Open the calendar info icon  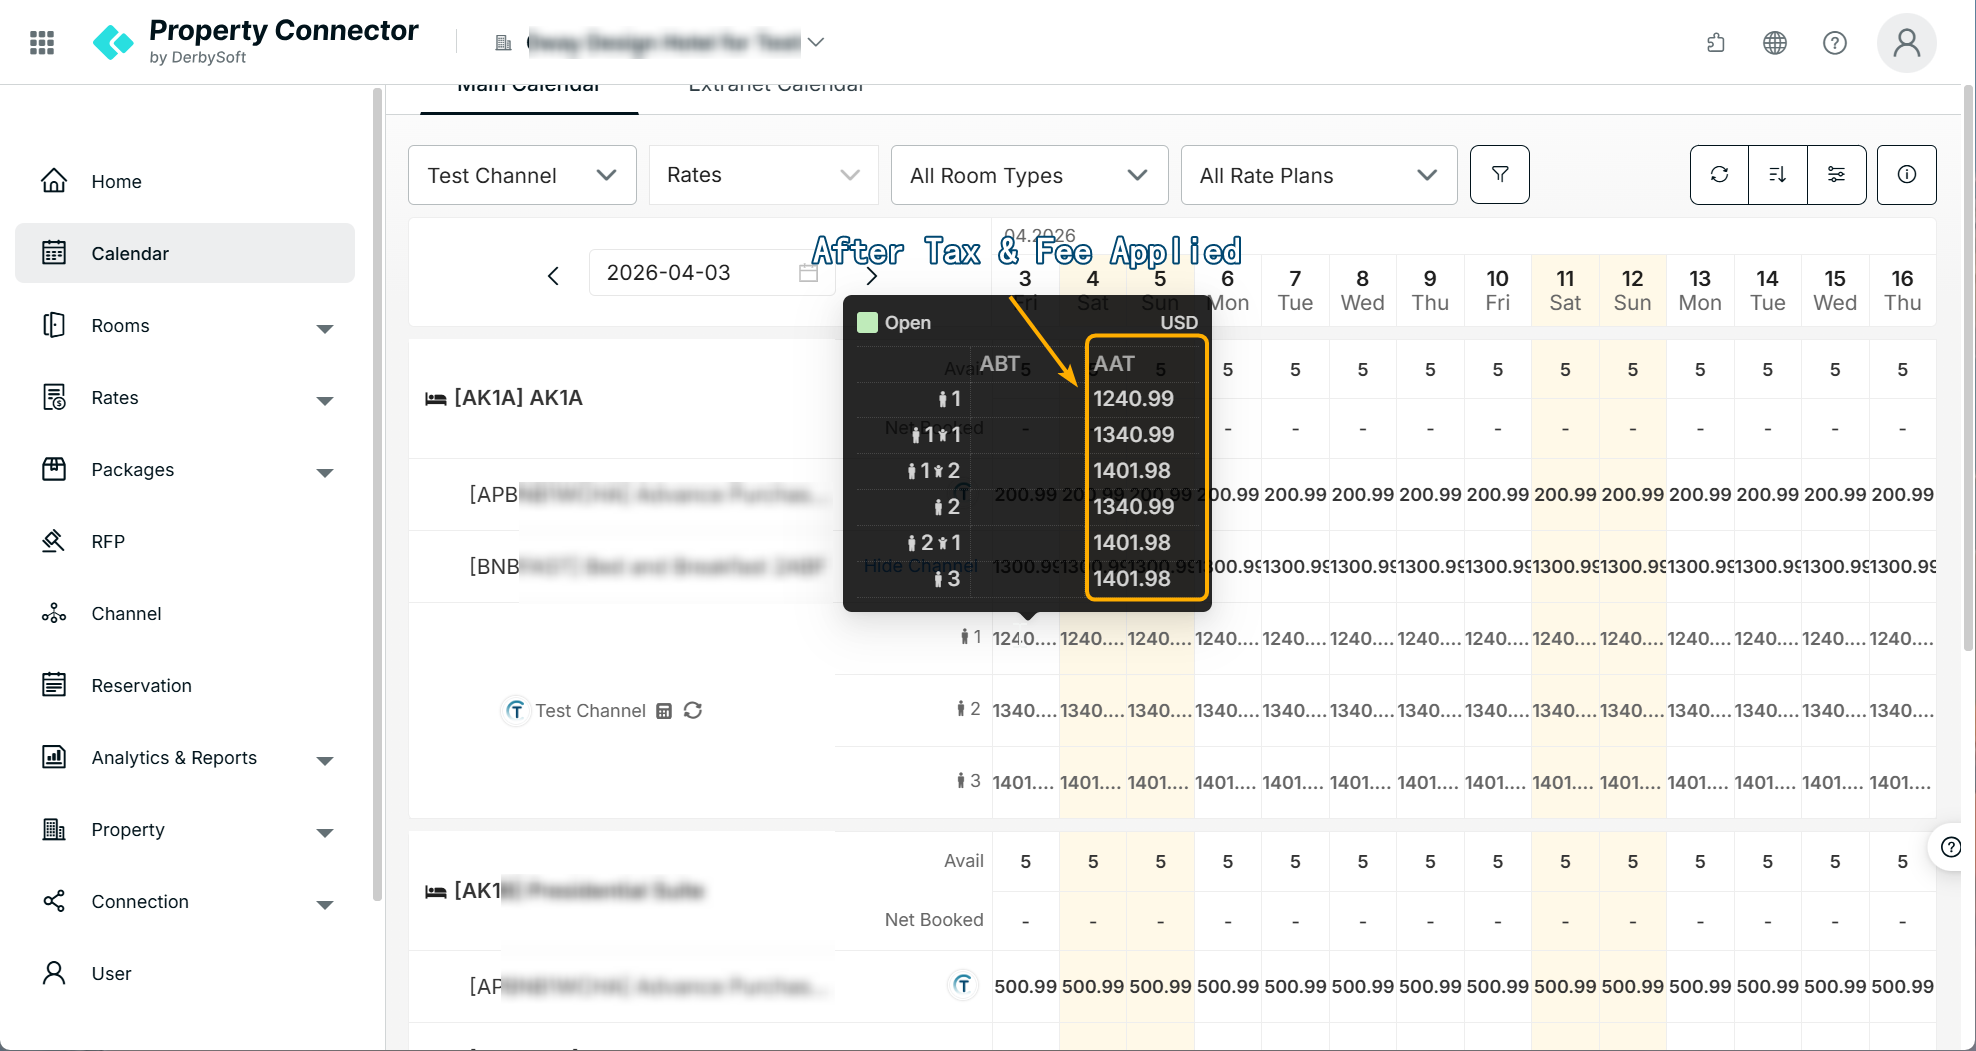pos(1907,175)
